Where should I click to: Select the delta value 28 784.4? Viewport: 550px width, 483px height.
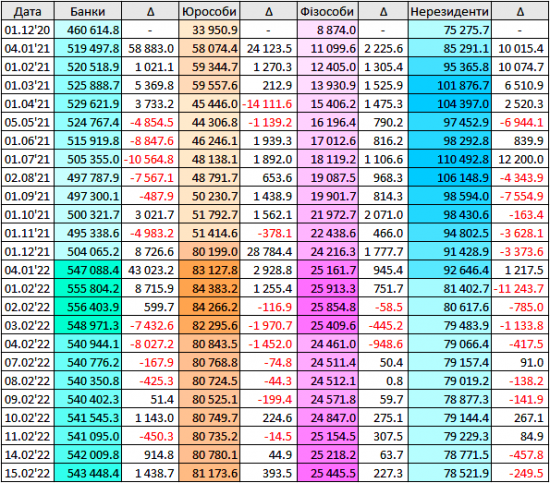tap(268, 251)
